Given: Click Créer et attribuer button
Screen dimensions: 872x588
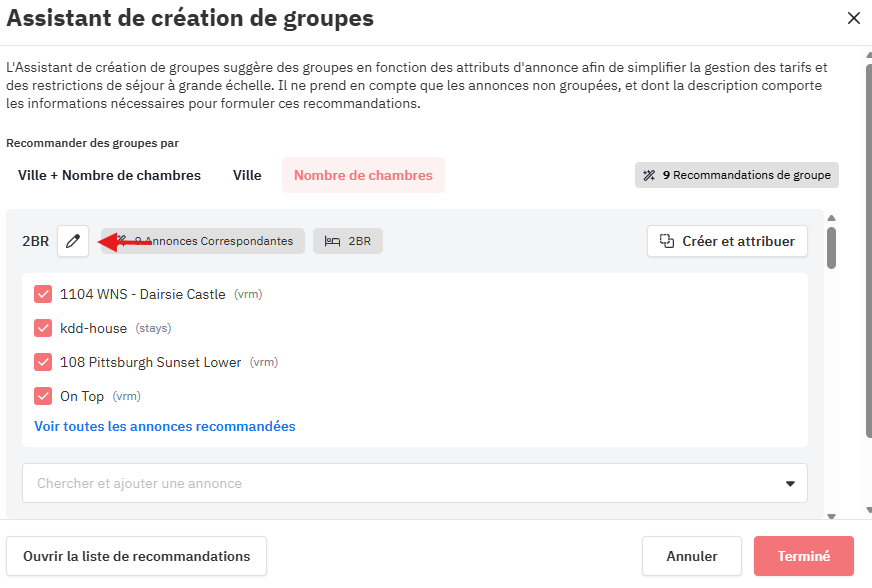Looking at the screenshot, I should (x=727, y=241).
